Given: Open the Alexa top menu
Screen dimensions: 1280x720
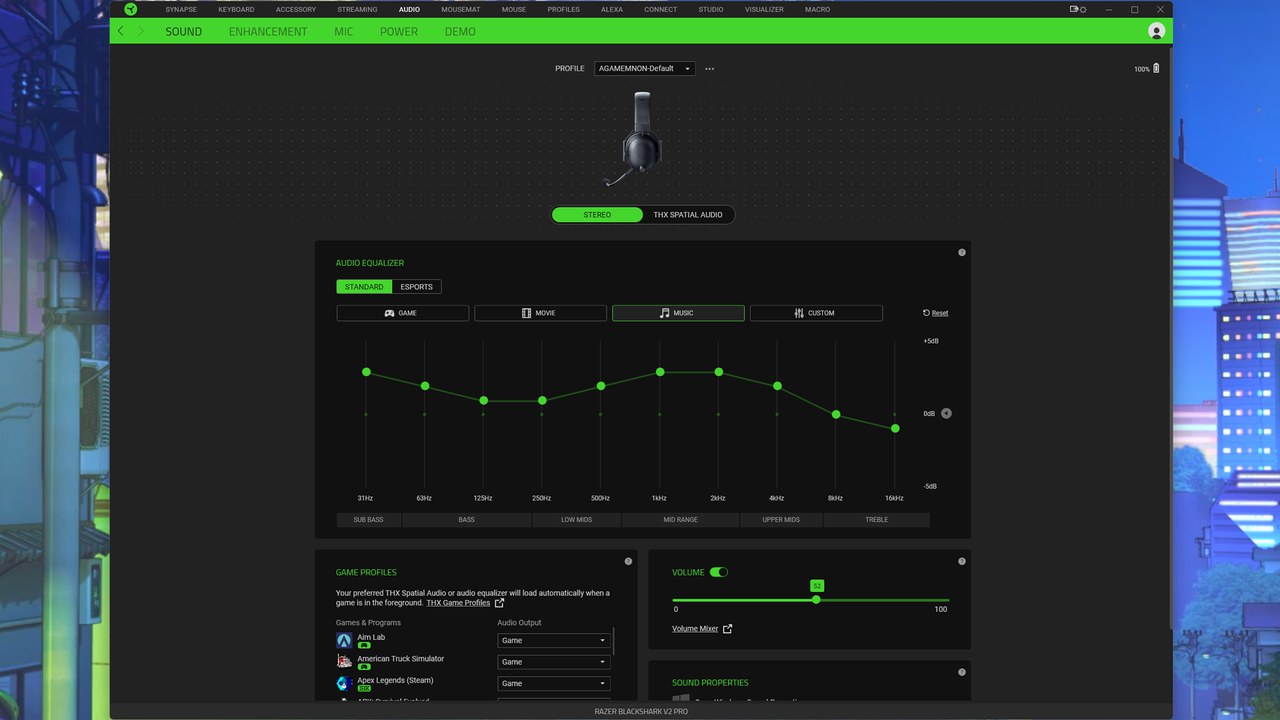Looking at the screenshot, I should tap(612, 9).
